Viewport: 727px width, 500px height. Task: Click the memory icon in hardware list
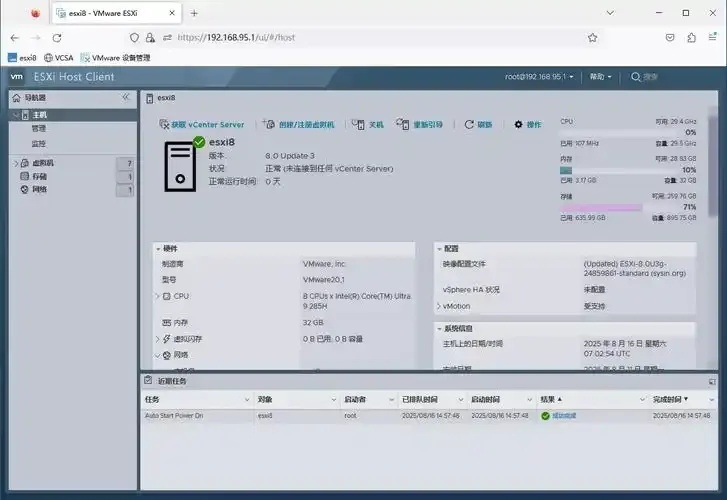point(167,323)
